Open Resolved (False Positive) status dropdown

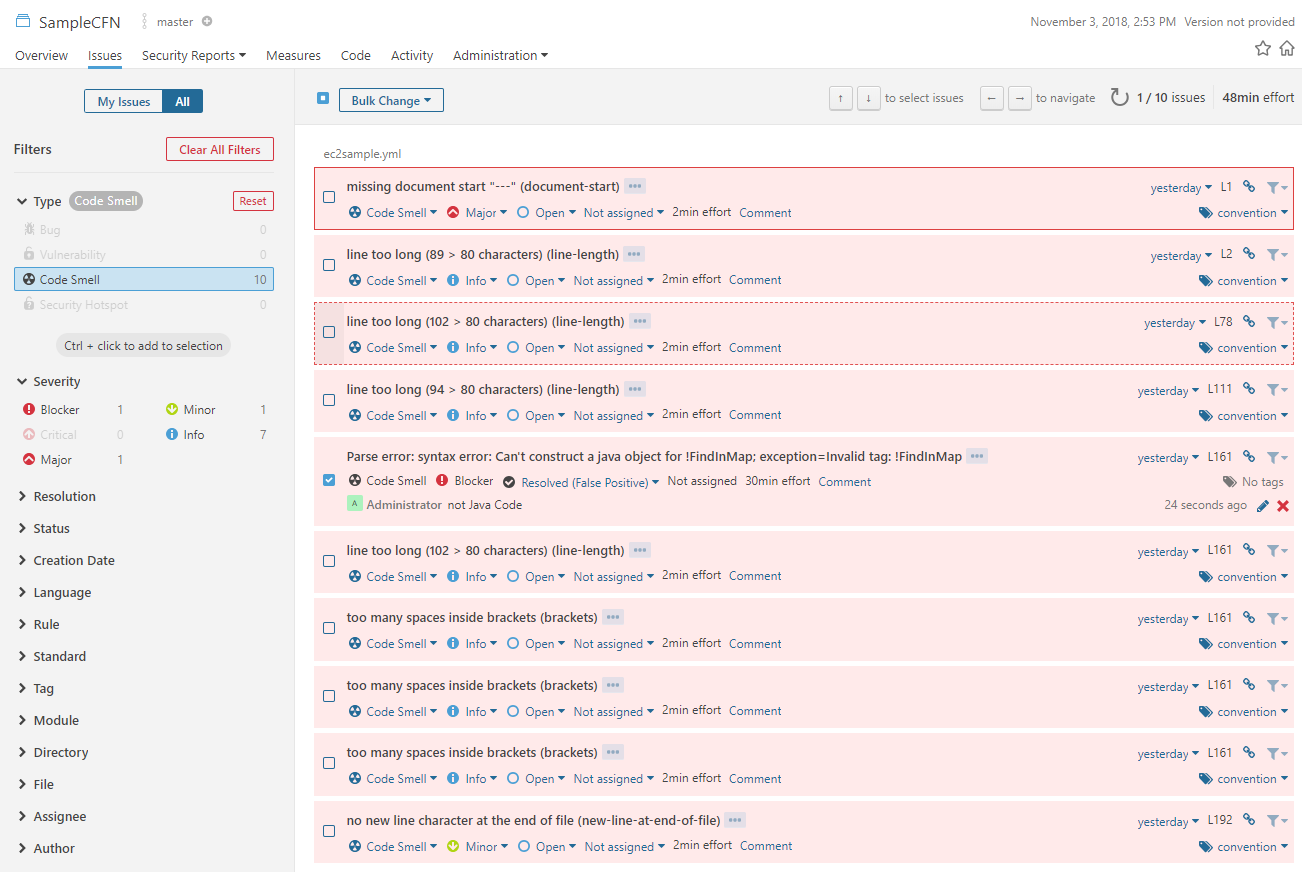(590, 482)
